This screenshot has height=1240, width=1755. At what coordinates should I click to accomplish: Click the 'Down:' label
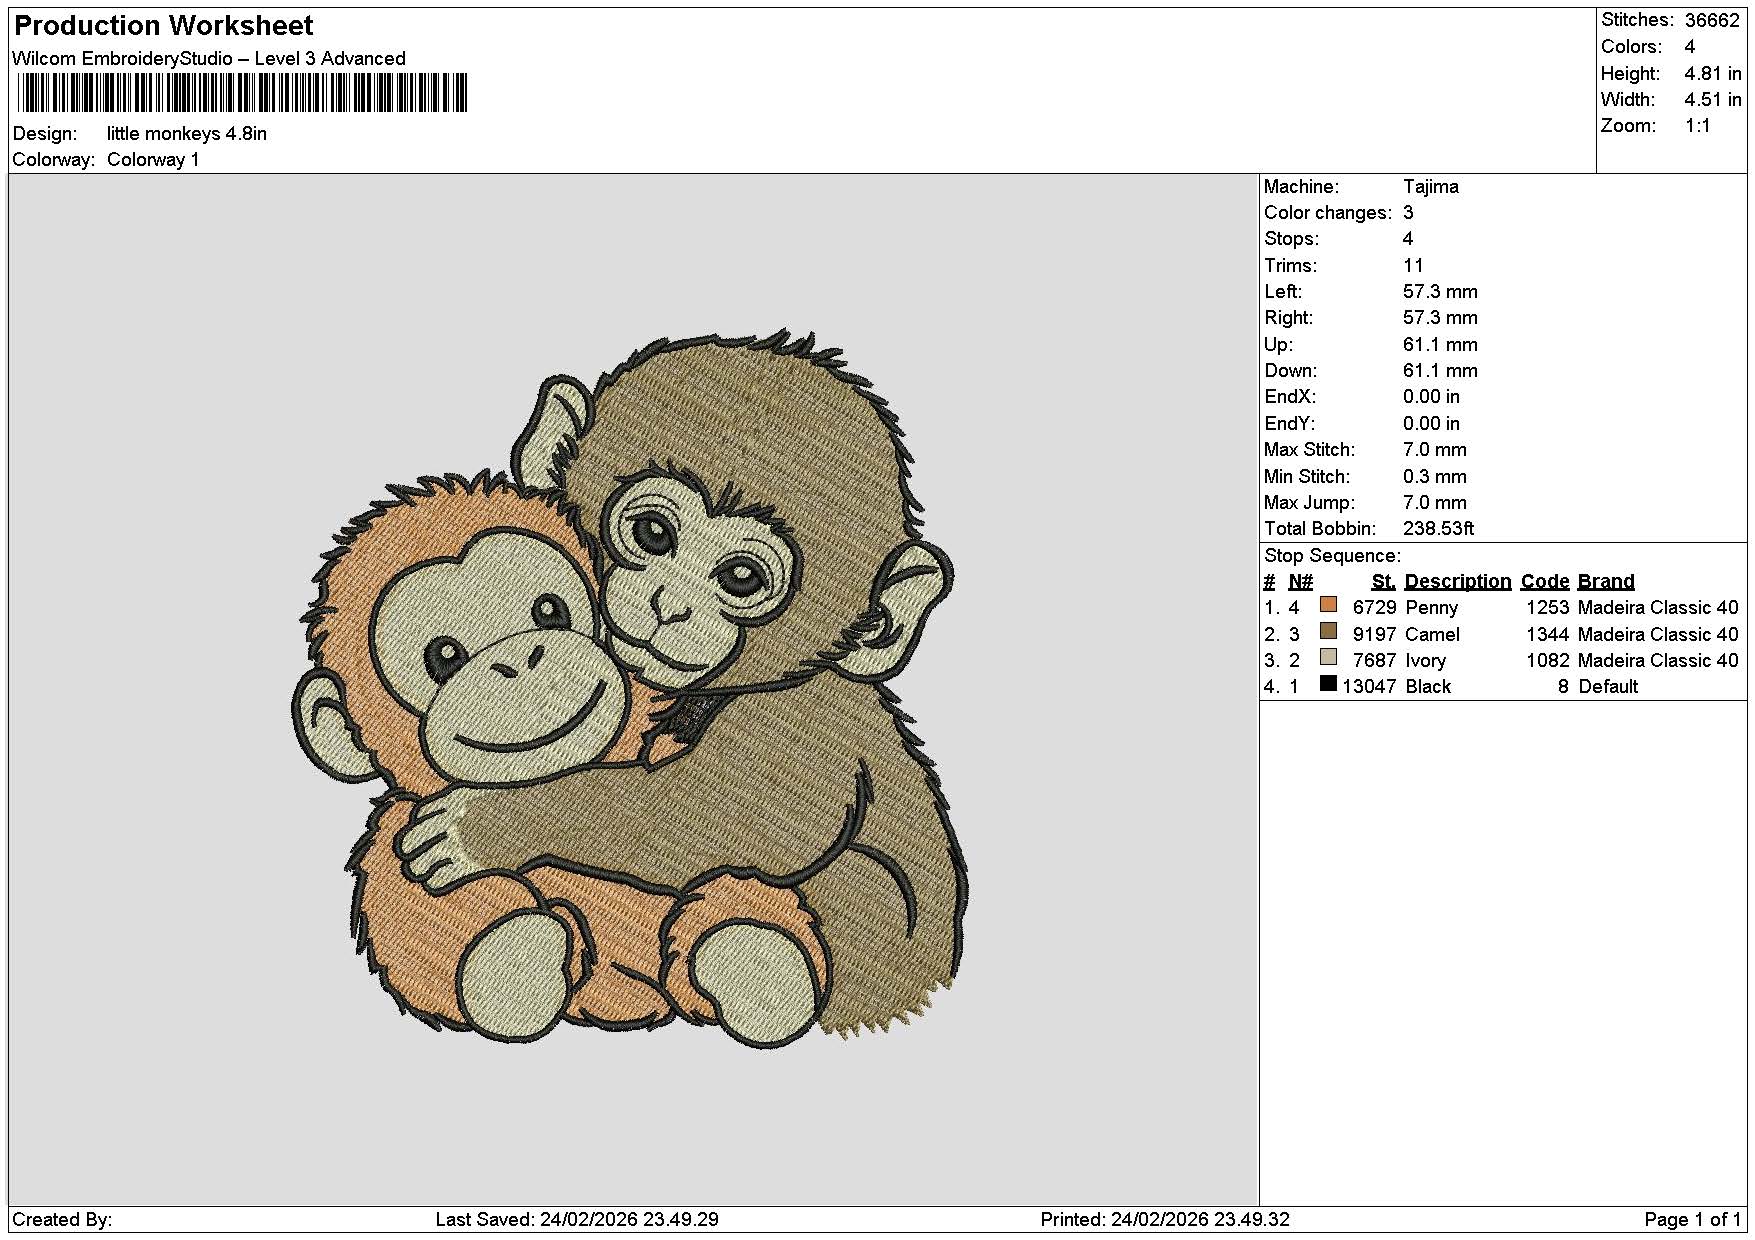click(1291, 371)
